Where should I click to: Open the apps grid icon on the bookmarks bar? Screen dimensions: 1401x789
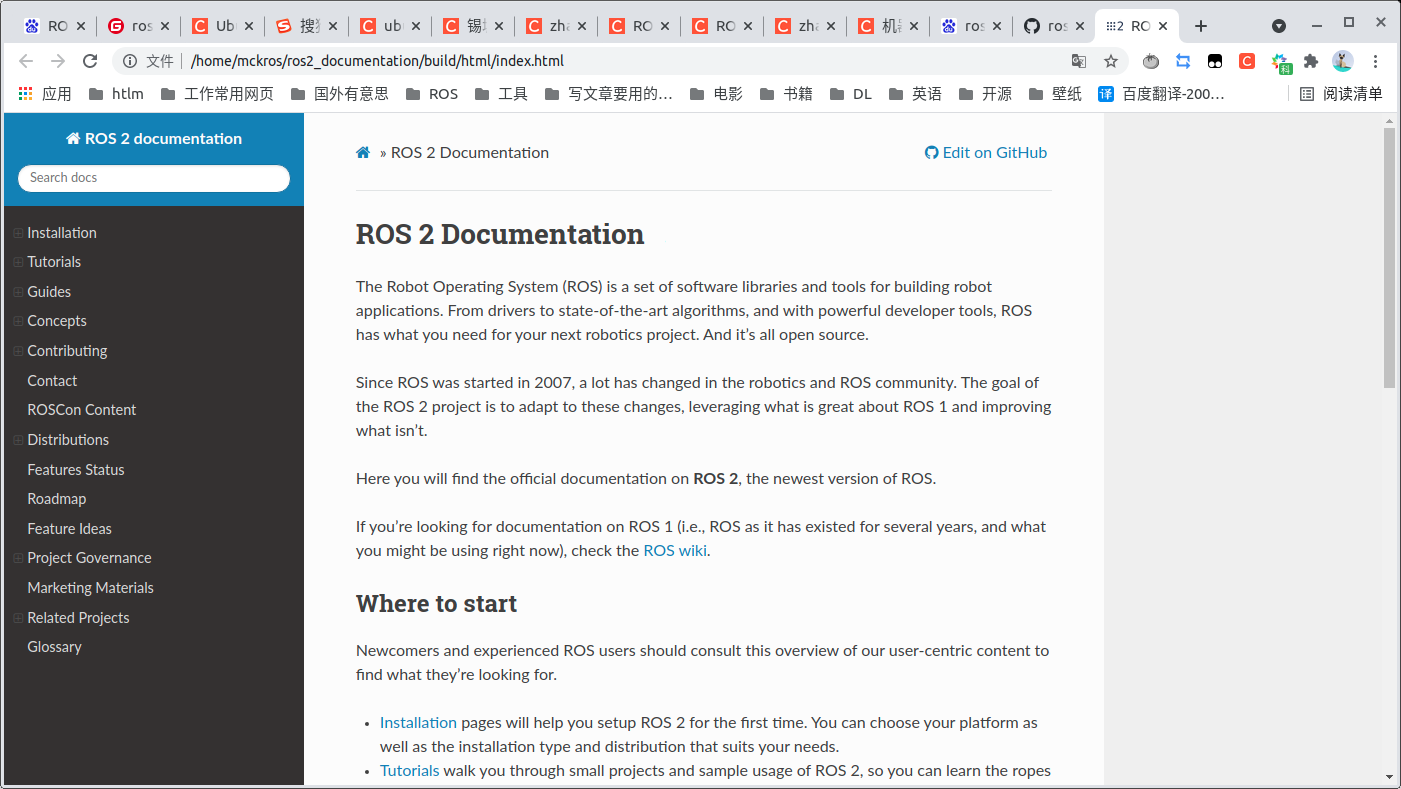[24, 93]
